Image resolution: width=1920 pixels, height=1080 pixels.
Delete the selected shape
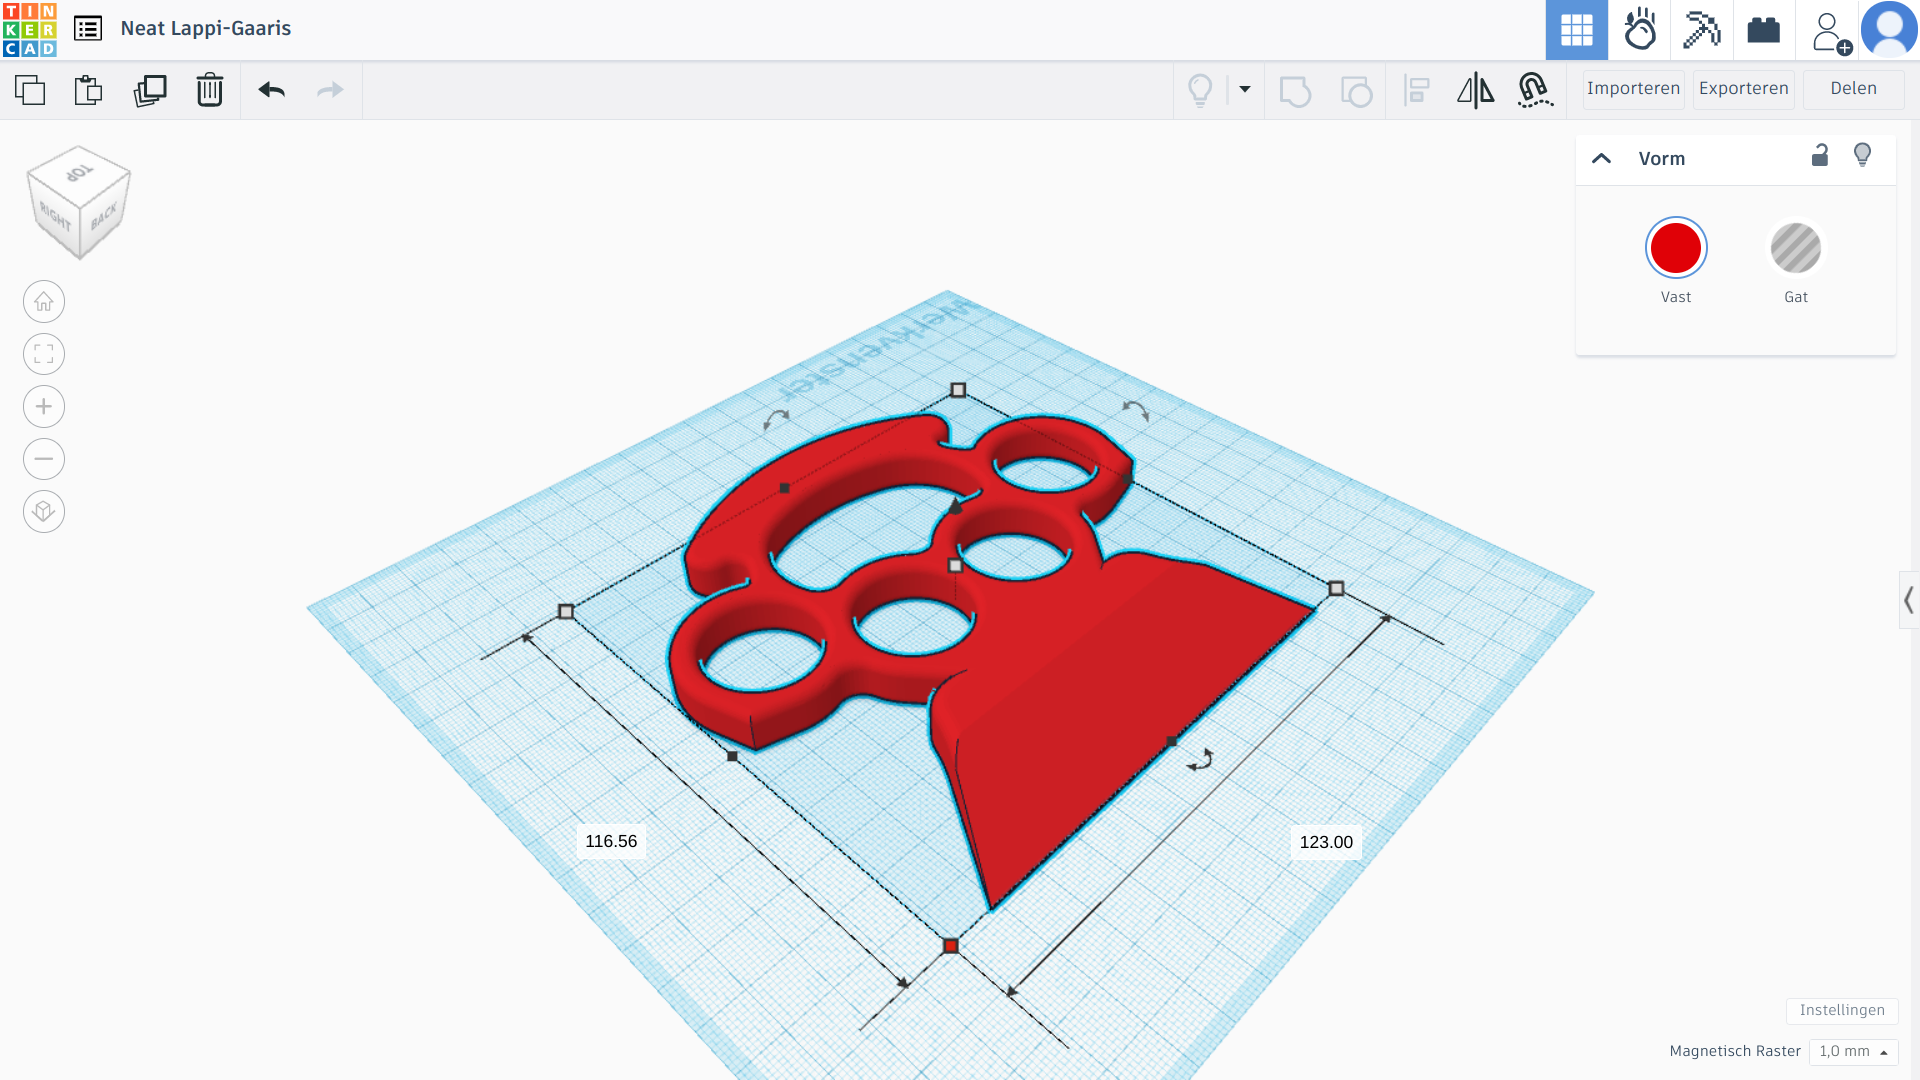point(210,90)
